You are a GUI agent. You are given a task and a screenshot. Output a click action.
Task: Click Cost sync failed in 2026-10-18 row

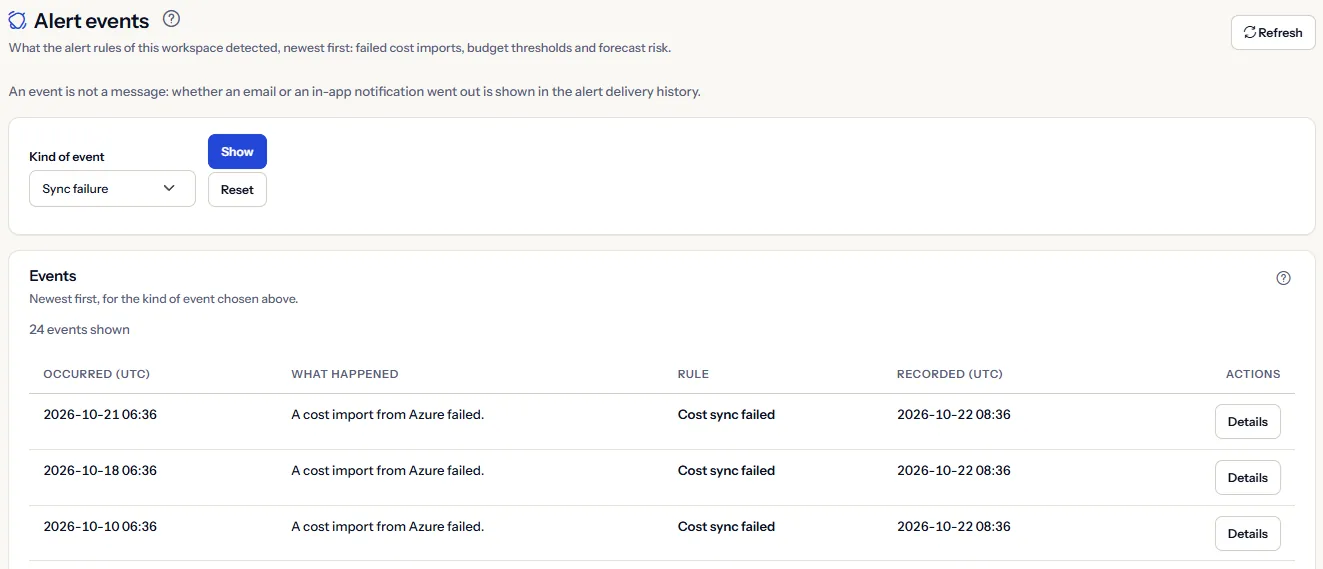coord(726,471)
